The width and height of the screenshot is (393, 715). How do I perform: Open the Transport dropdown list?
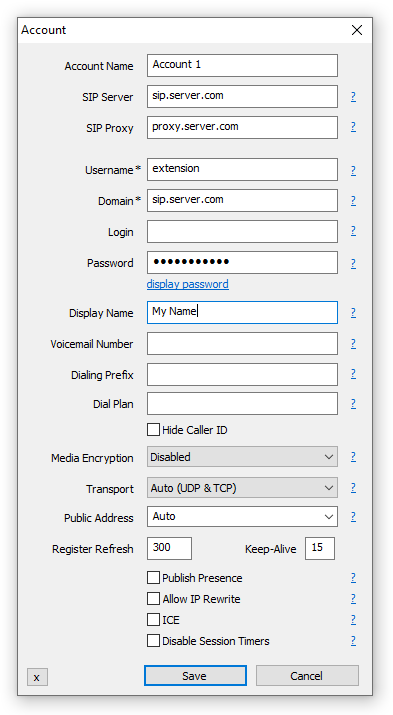pos(242,488)
